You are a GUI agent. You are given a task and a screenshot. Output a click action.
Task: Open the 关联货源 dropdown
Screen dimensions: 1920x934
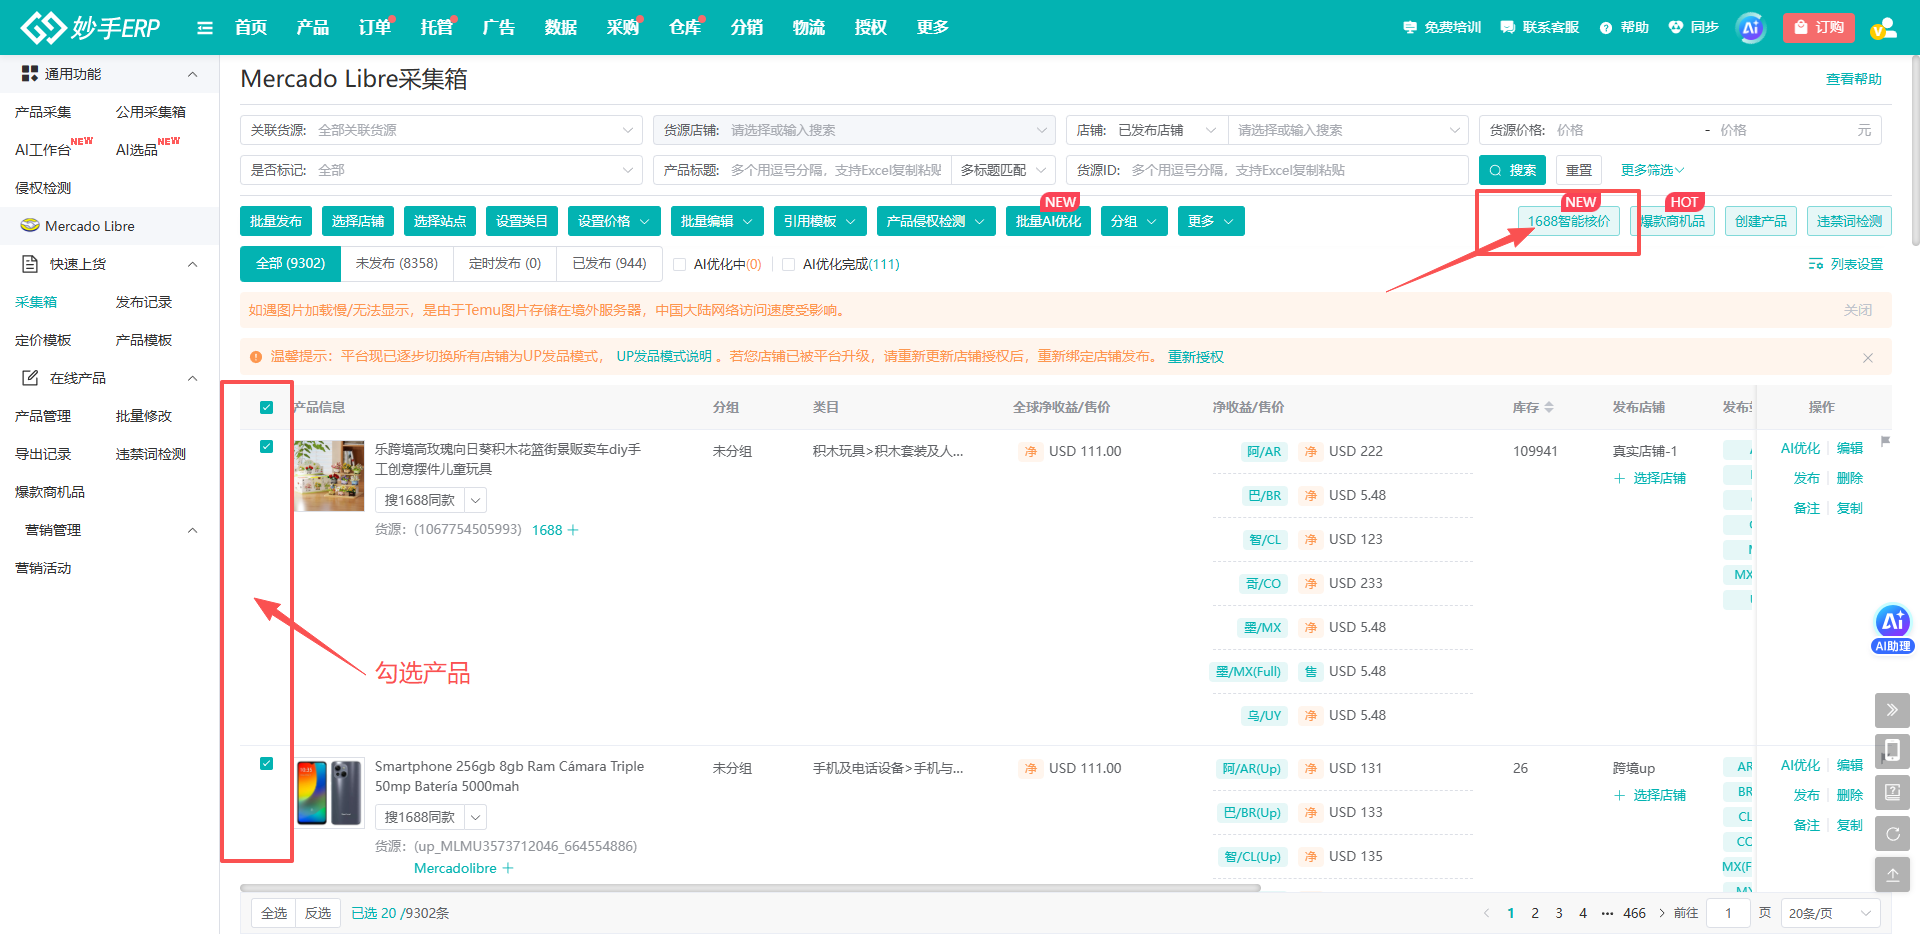click(x=441, y=130)
